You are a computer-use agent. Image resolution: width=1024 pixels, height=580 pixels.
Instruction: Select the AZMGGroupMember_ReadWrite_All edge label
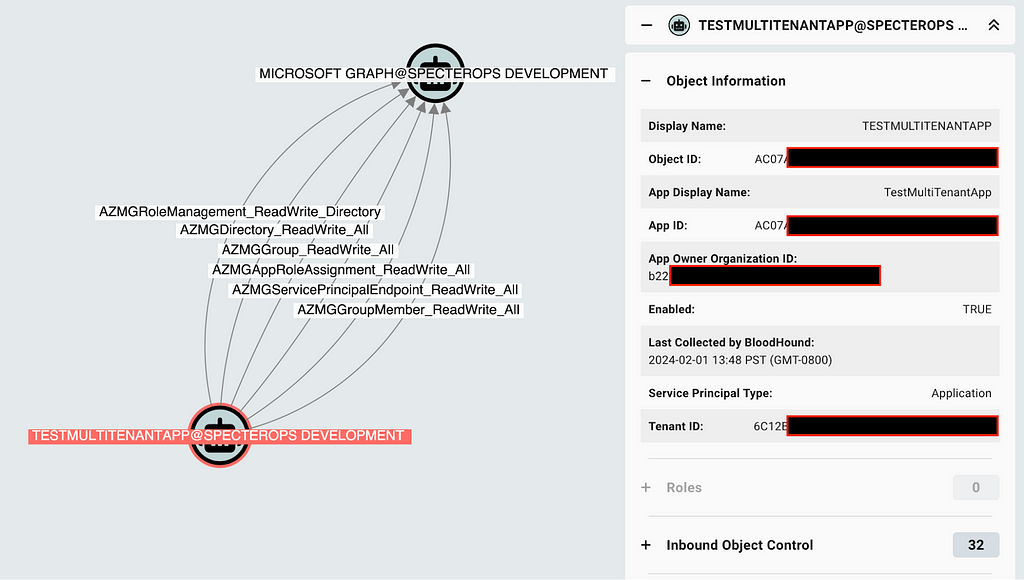409,310
